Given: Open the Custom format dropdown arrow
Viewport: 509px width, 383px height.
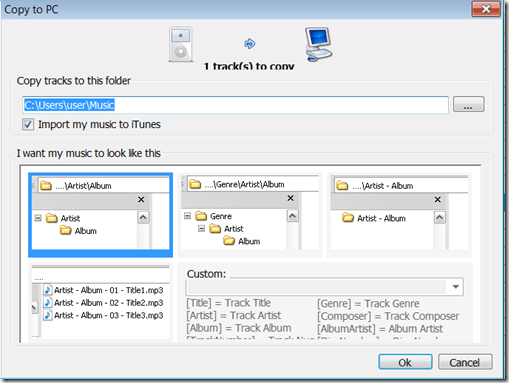Looking at the screenshot, I should (x=456, y=287).
